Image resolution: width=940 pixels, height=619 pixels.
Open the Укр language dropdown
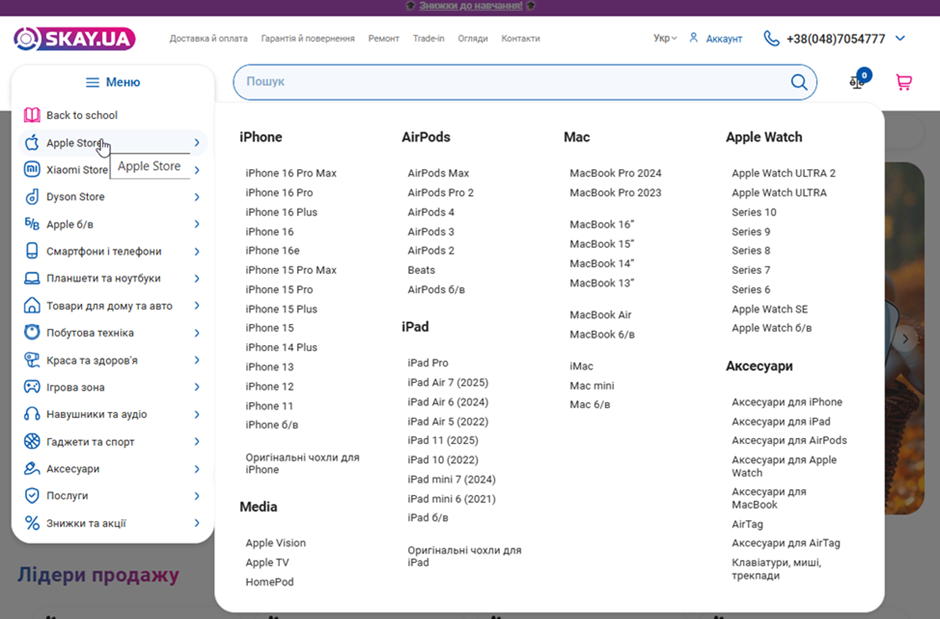tap(665, 38)
